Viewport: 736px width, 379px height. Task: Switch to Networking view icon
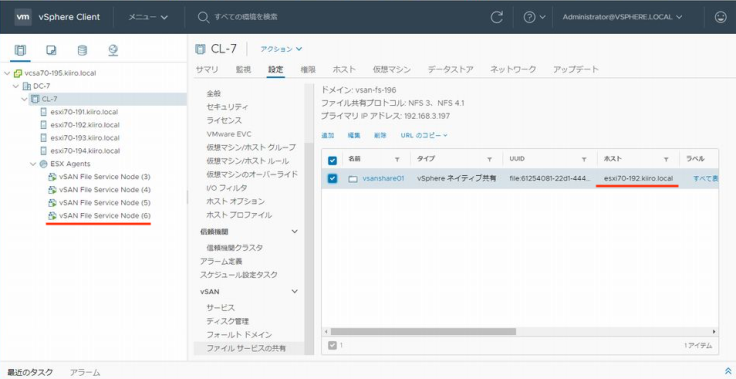[x=113, y=50]
